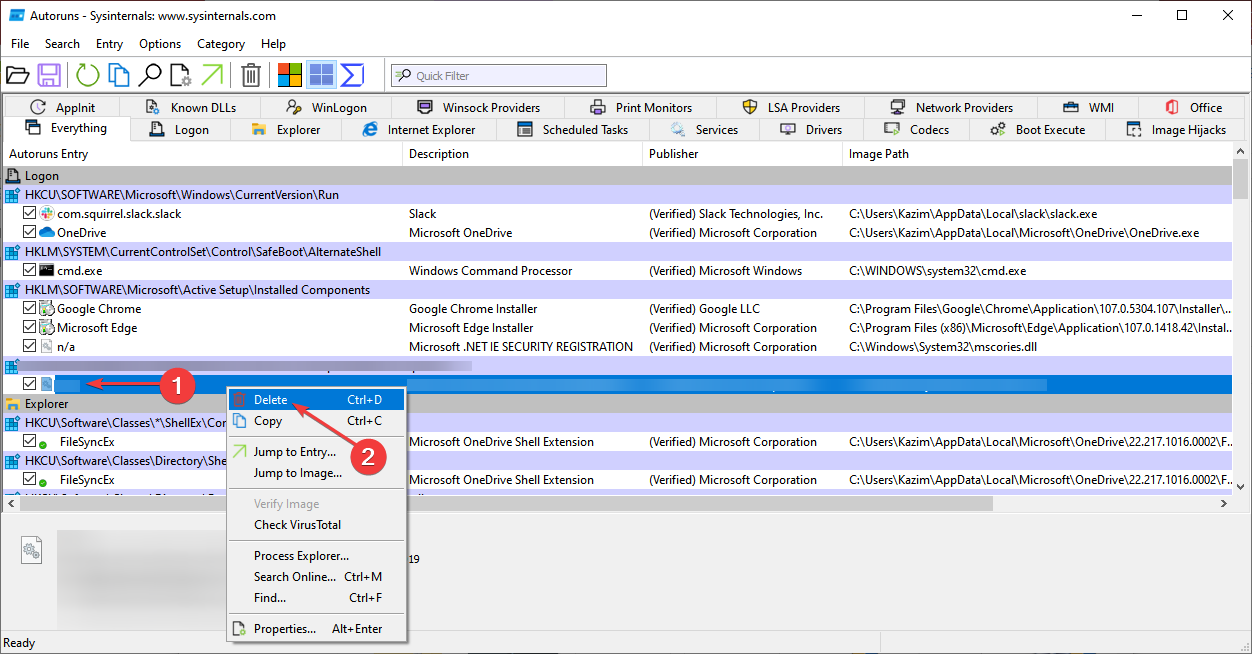Disable the Microsoft Edge entry checkbox

point(30,328)
